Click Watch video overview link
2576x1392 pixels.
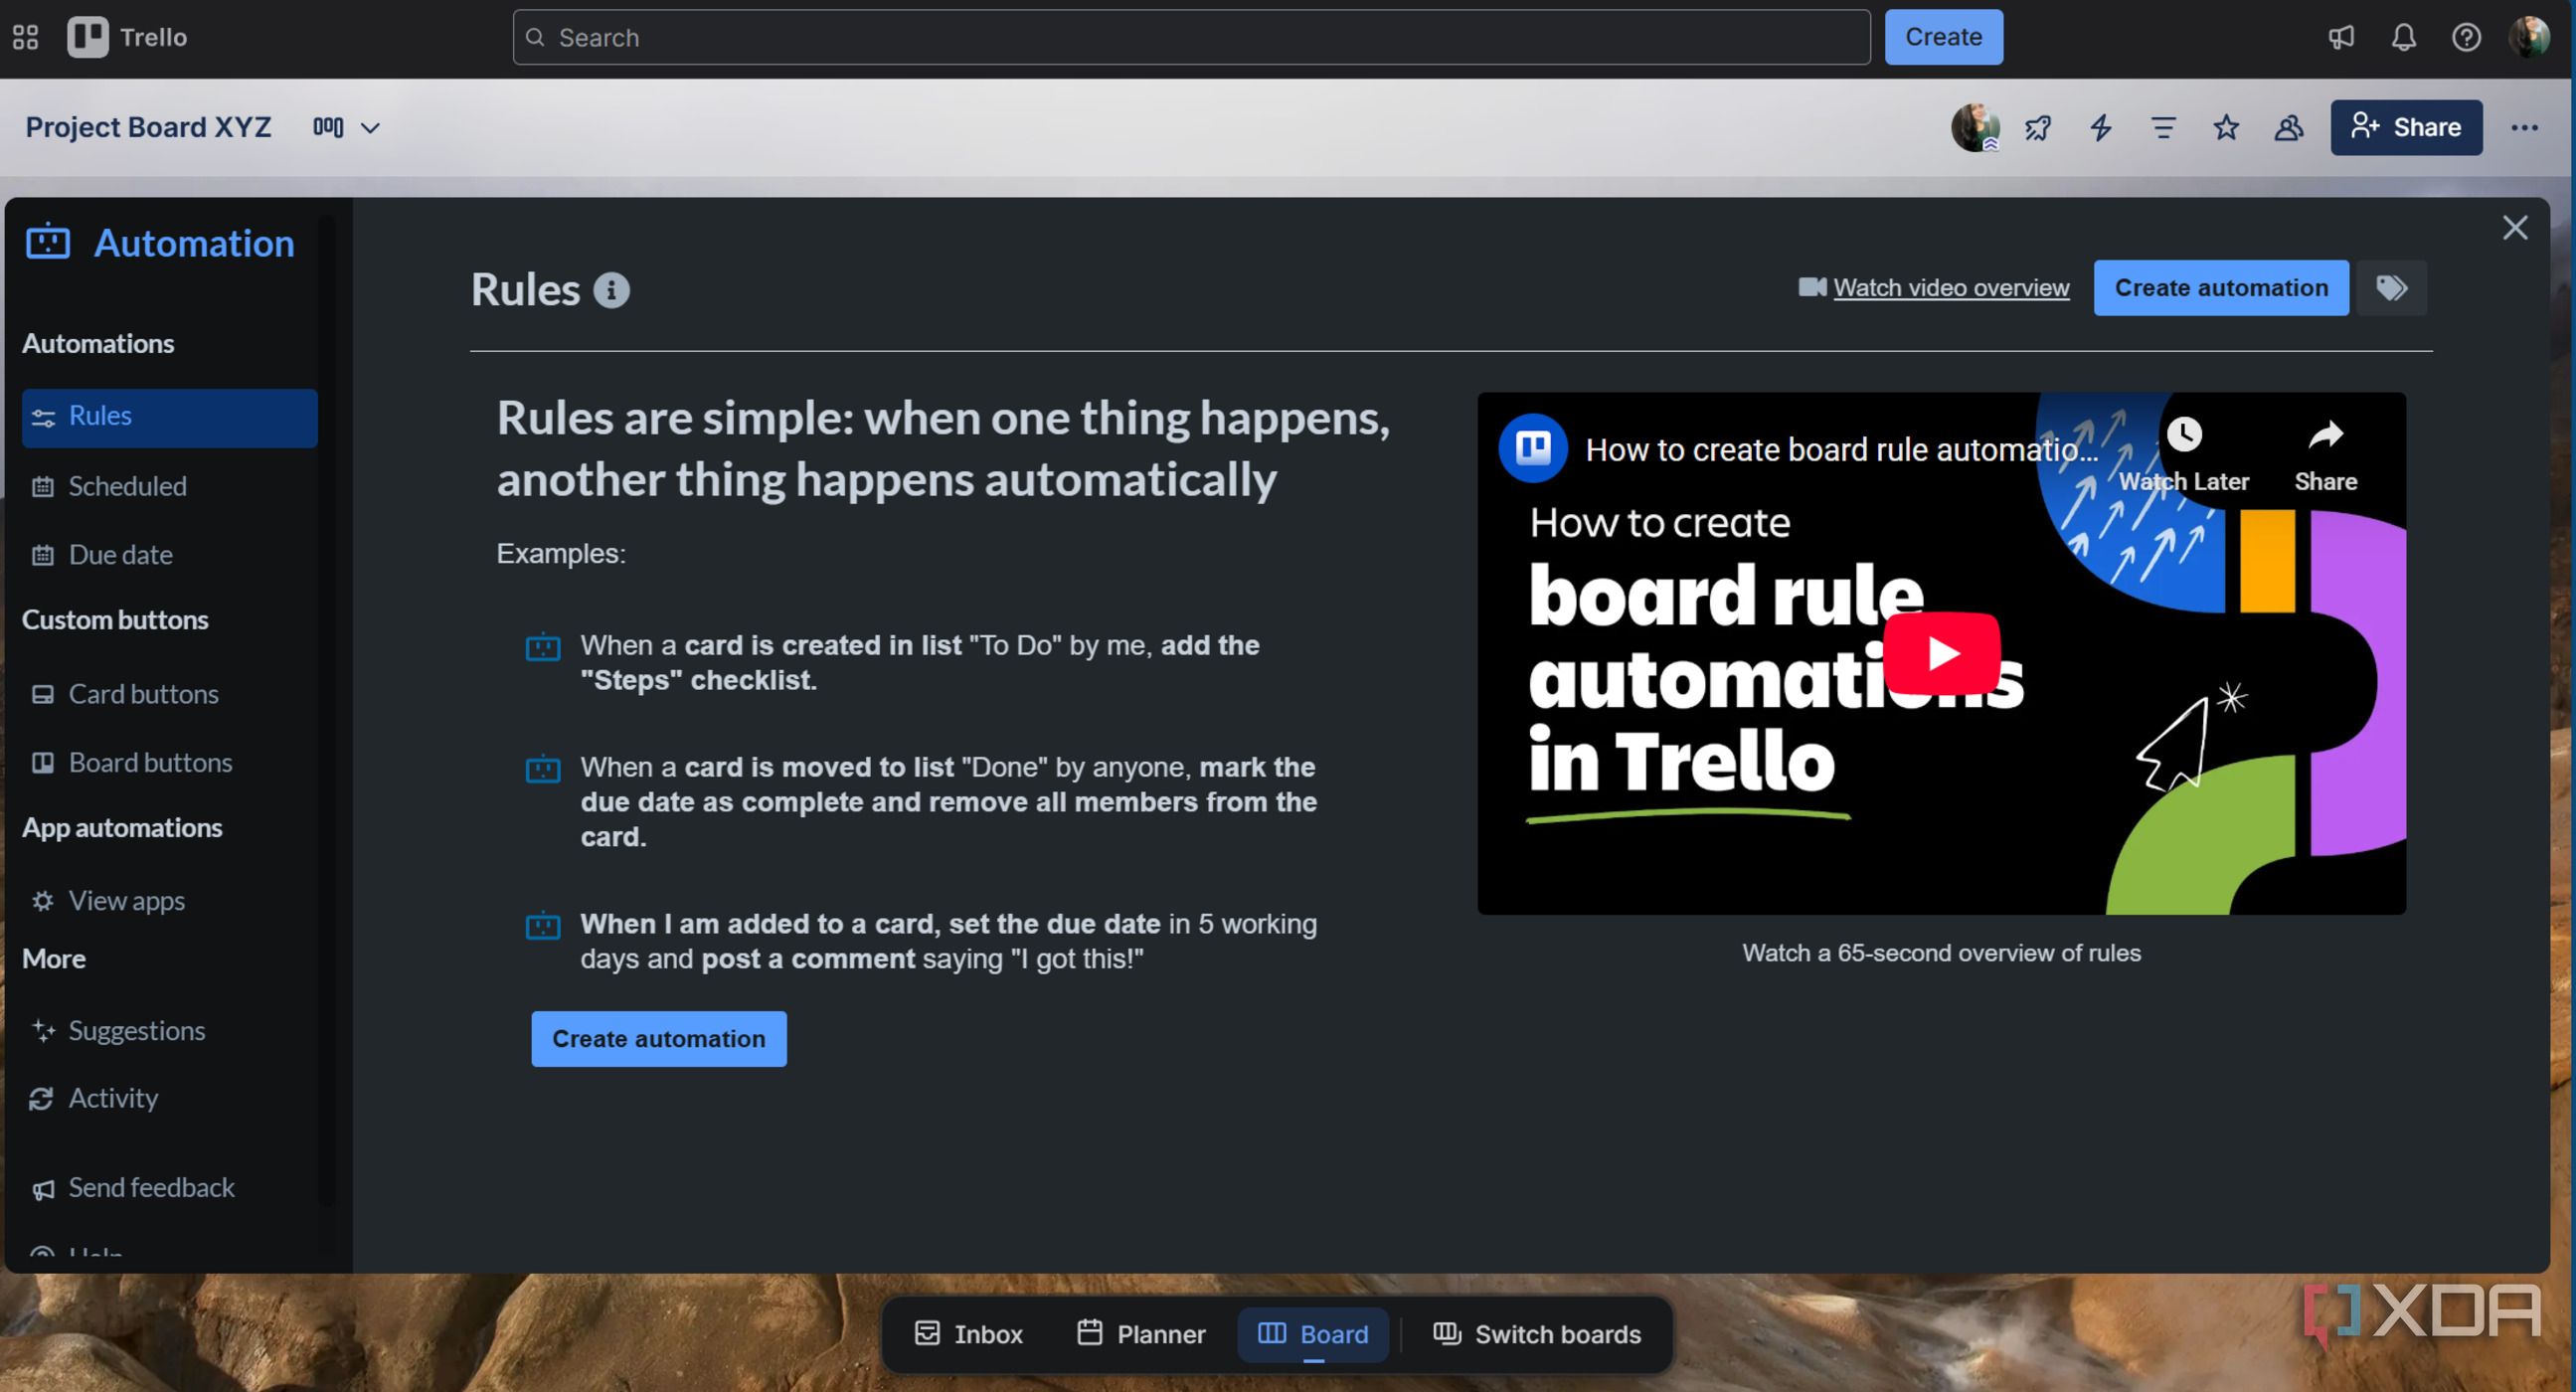(1950, 288)
